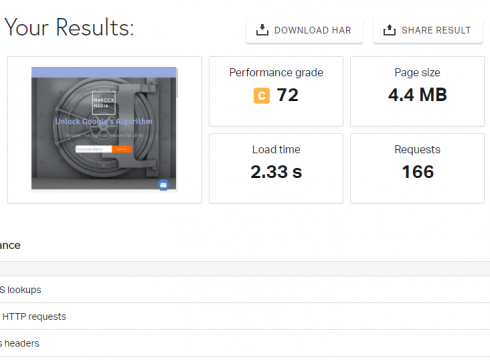Select the Performance grade card
Viewport: 490px width, 360px height.
tap(276, 91)
